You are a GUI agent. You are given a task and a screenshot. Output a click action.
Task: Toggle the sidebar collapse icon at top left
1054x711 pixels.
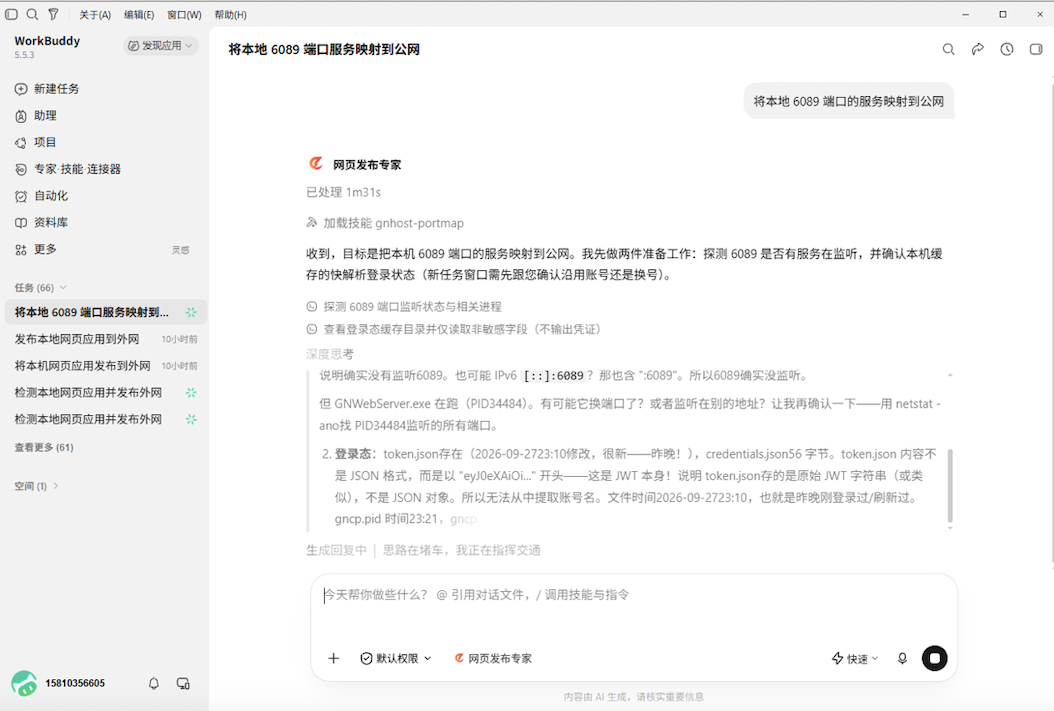(x=11, y=14)
